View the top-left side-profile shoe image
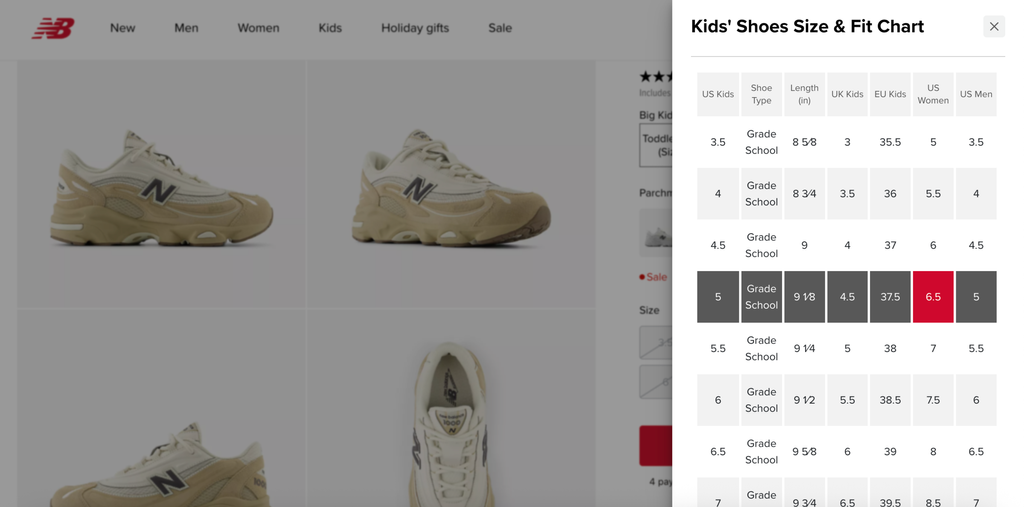Viewport: 1024px width, 507px height. pos(162,185)
